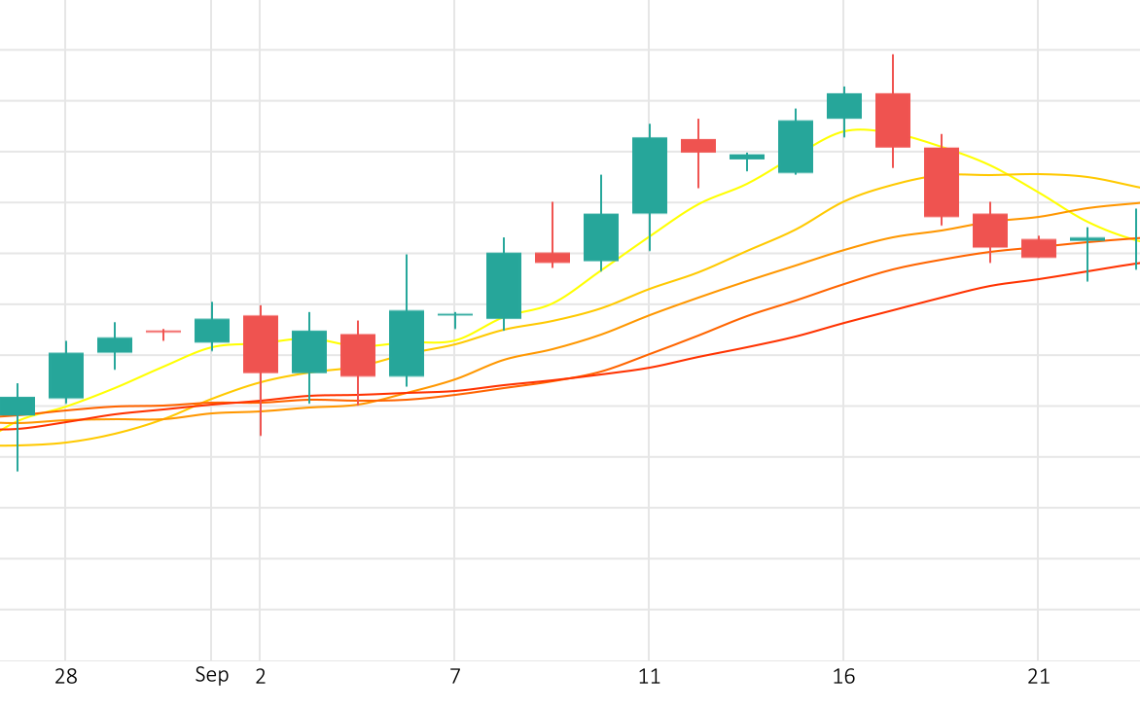Click the red candle at 21
Viewport: 1140px width, 710px height.
click(1038, 248)
